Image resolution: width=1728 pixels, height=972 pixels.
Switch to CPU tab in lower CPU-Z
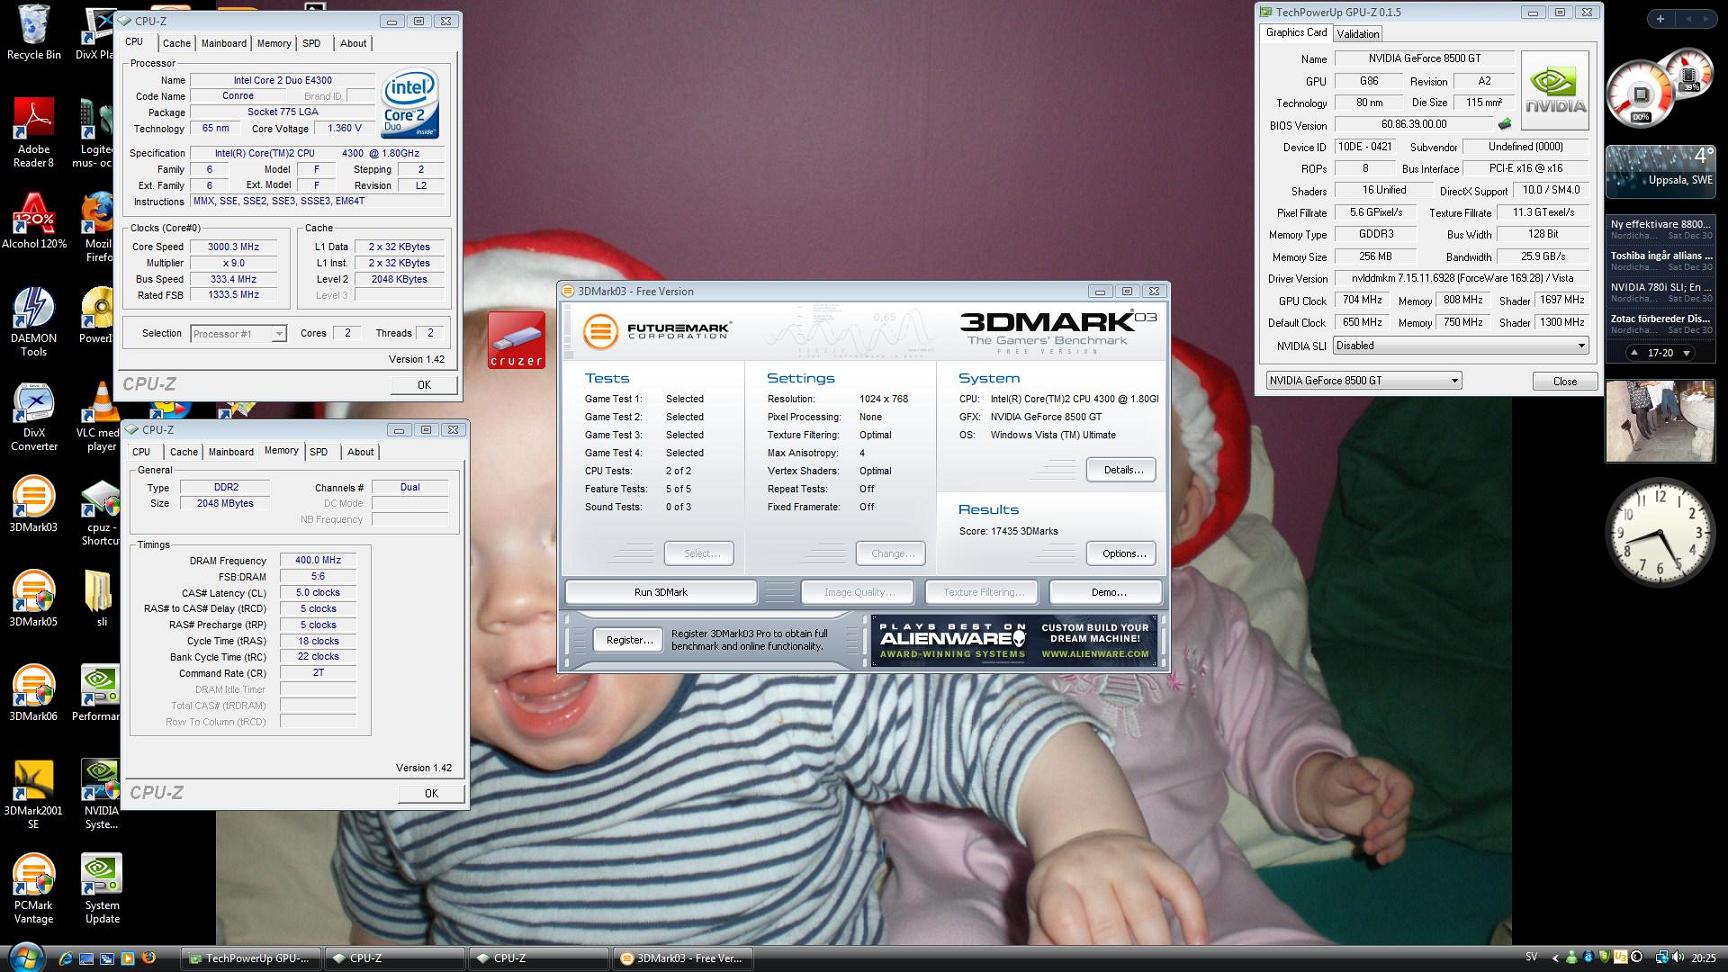click(x=141, y=452)
